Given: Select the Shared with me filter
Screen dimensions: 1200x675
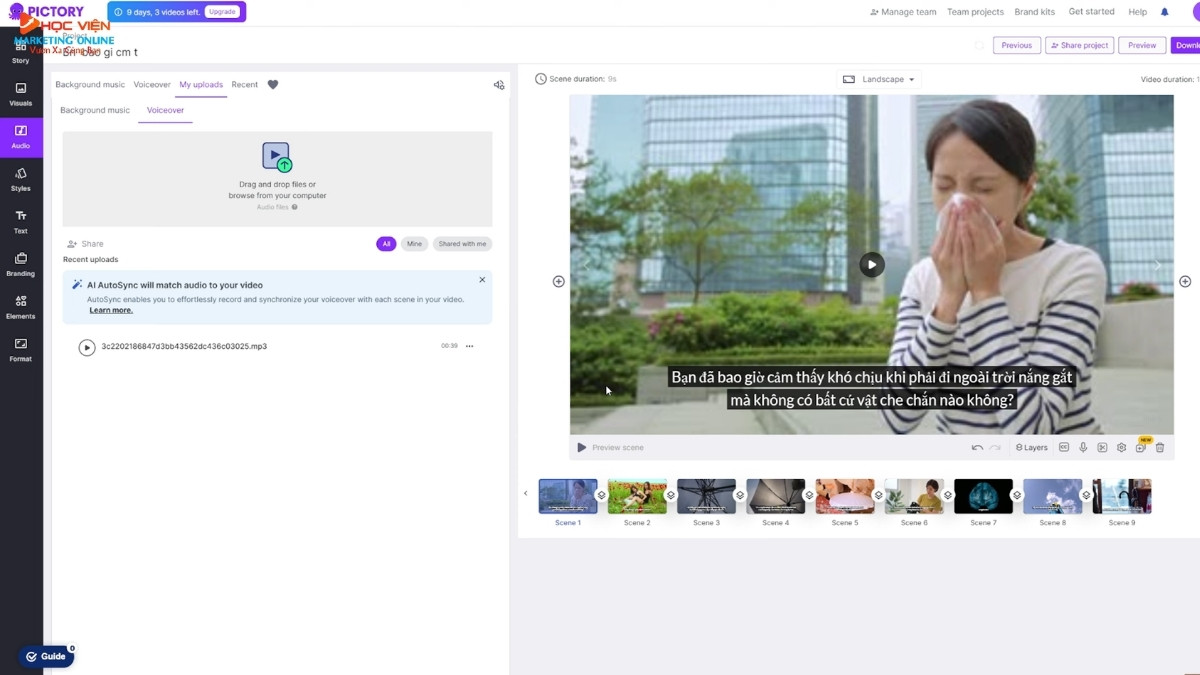Looking at the screenshot, I should click(x=462, y=244).
